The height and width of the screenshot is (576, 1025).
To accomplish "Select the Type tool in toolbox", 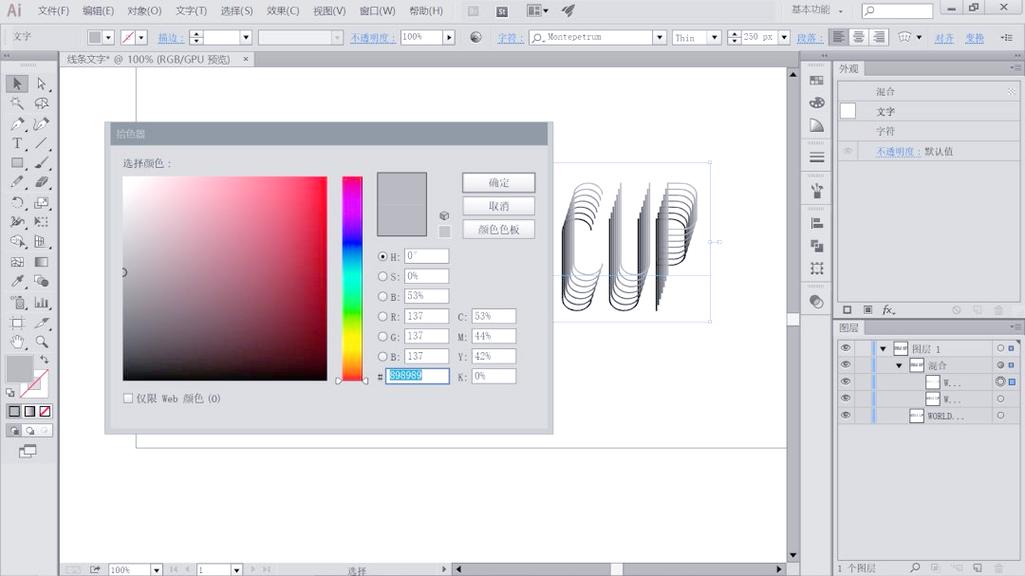I will coord(17,144).
